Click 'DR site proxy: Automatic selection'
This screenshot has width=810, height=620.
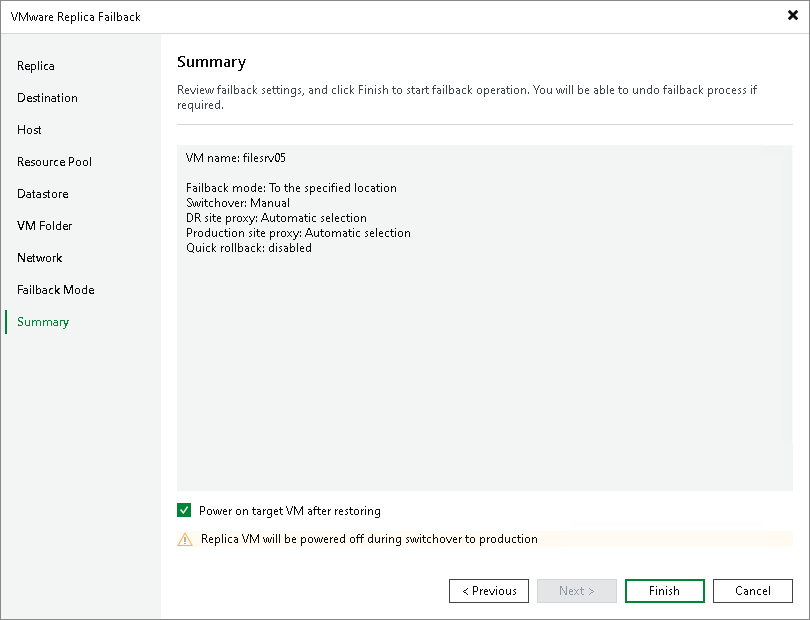tap(276, 218)
